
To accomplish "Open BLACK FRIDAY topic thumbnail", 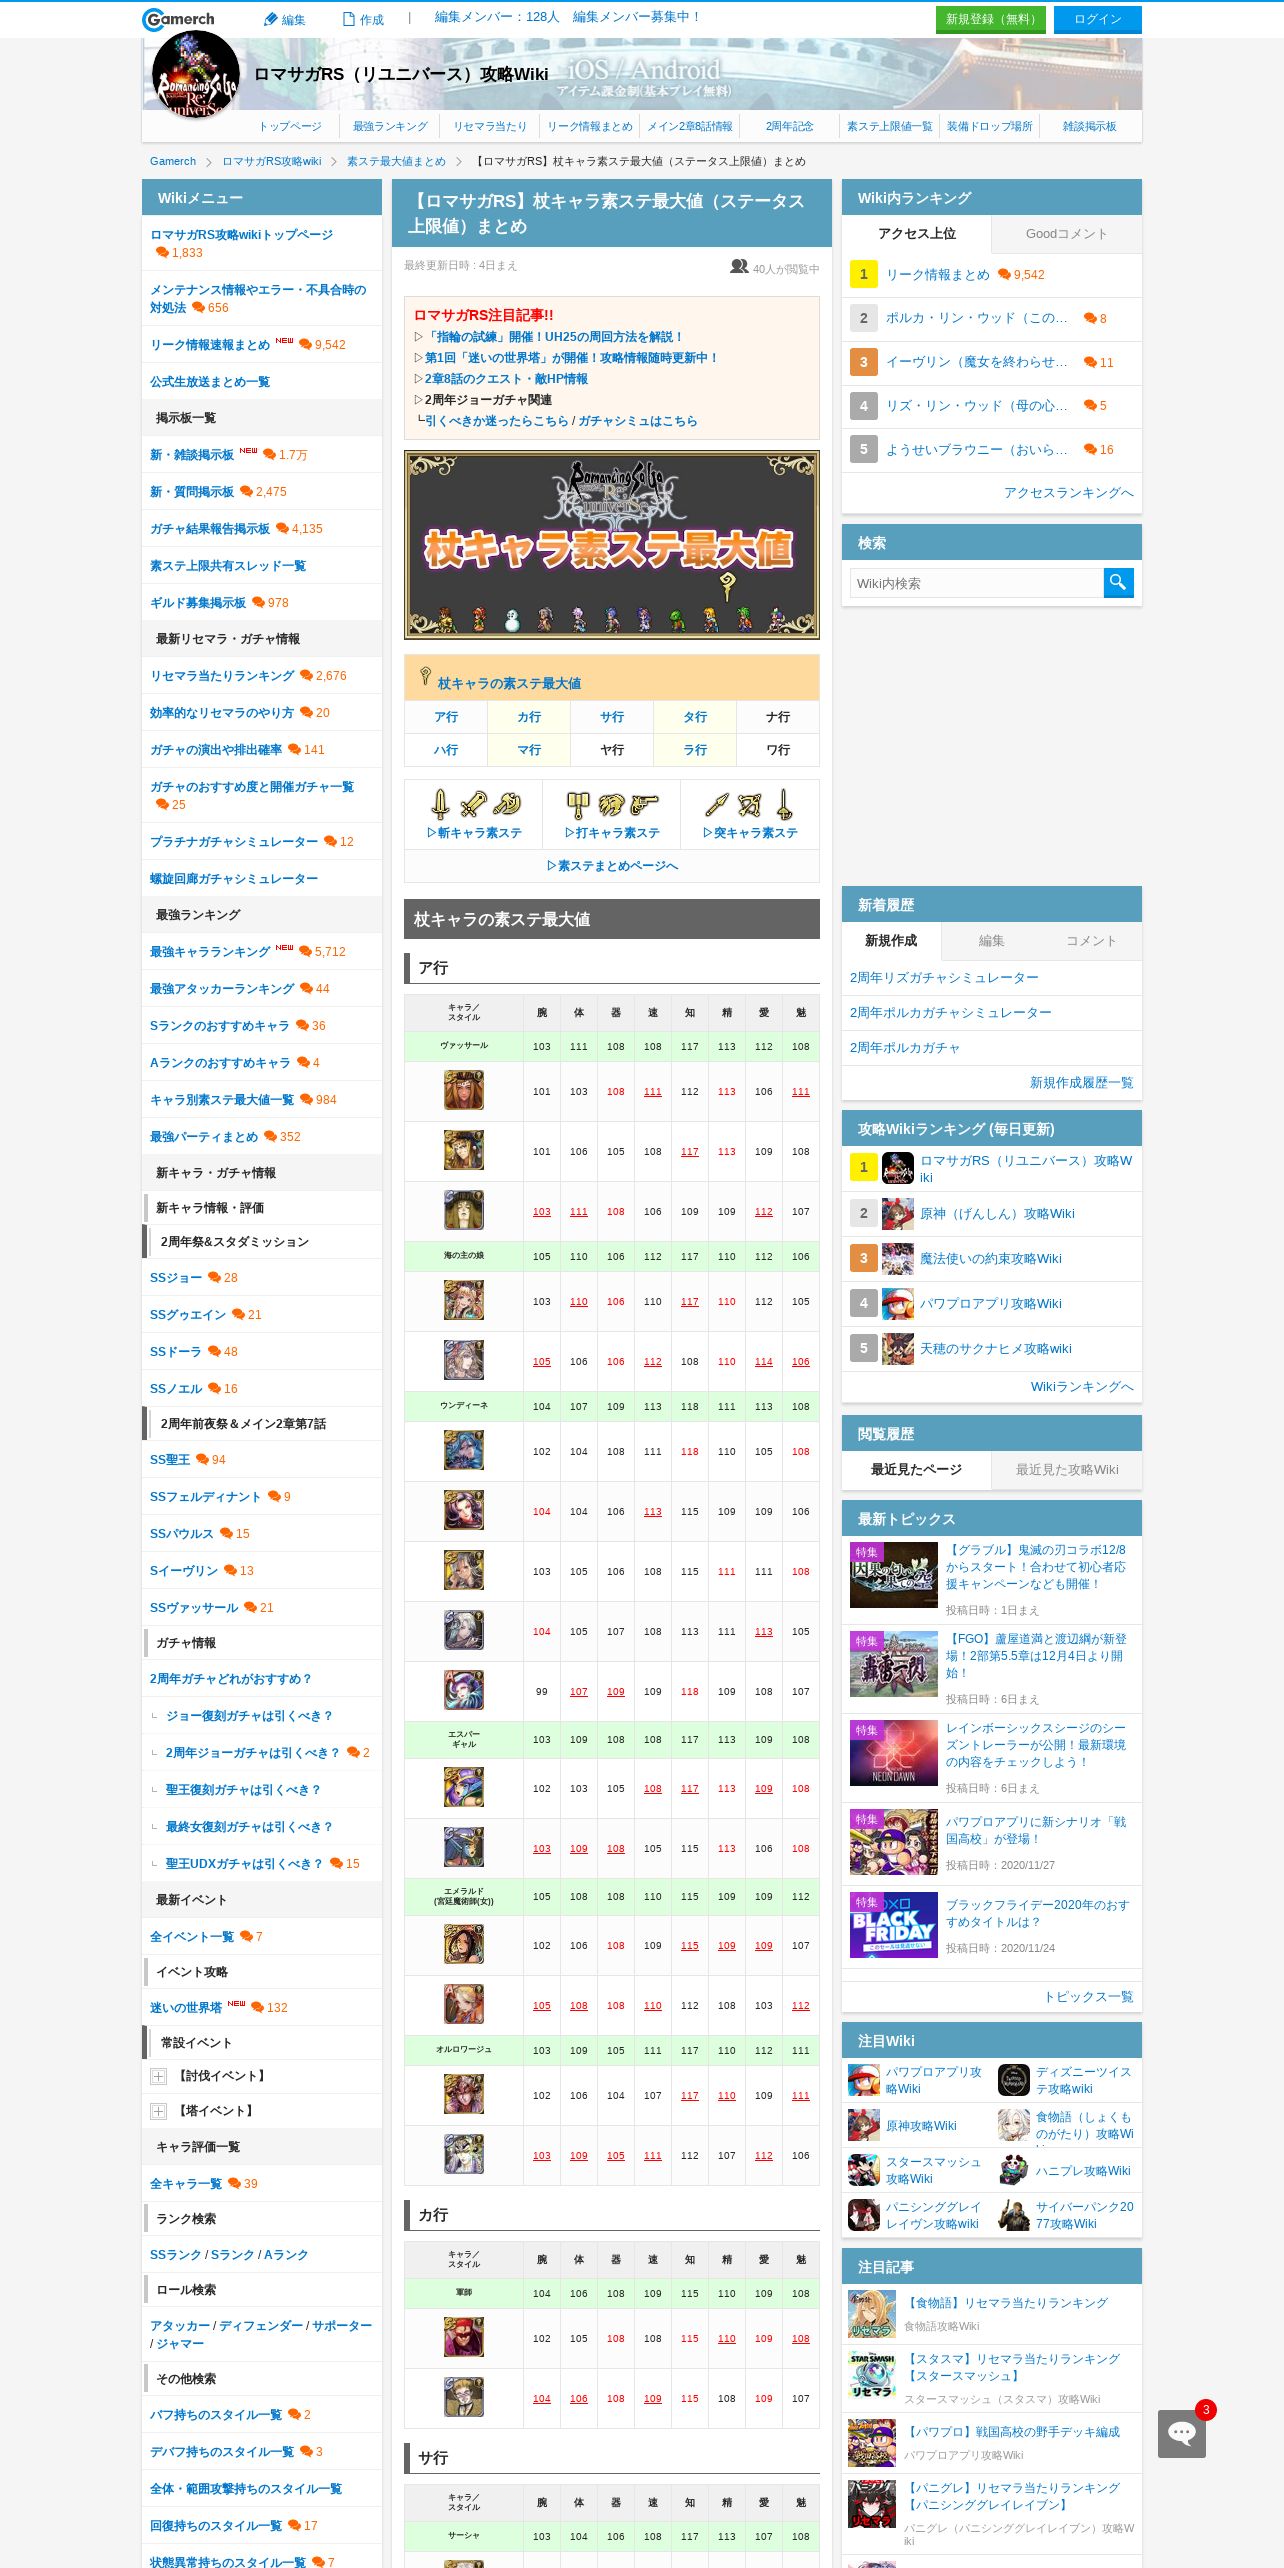I will 894,1925.
